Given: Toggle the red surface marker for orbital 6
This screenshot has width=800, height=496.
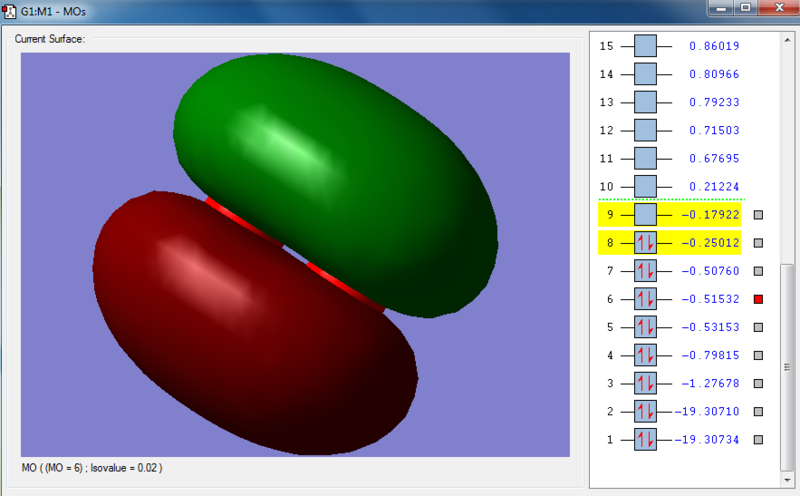Looking at the screenshot, I should [x=758, y=299].
